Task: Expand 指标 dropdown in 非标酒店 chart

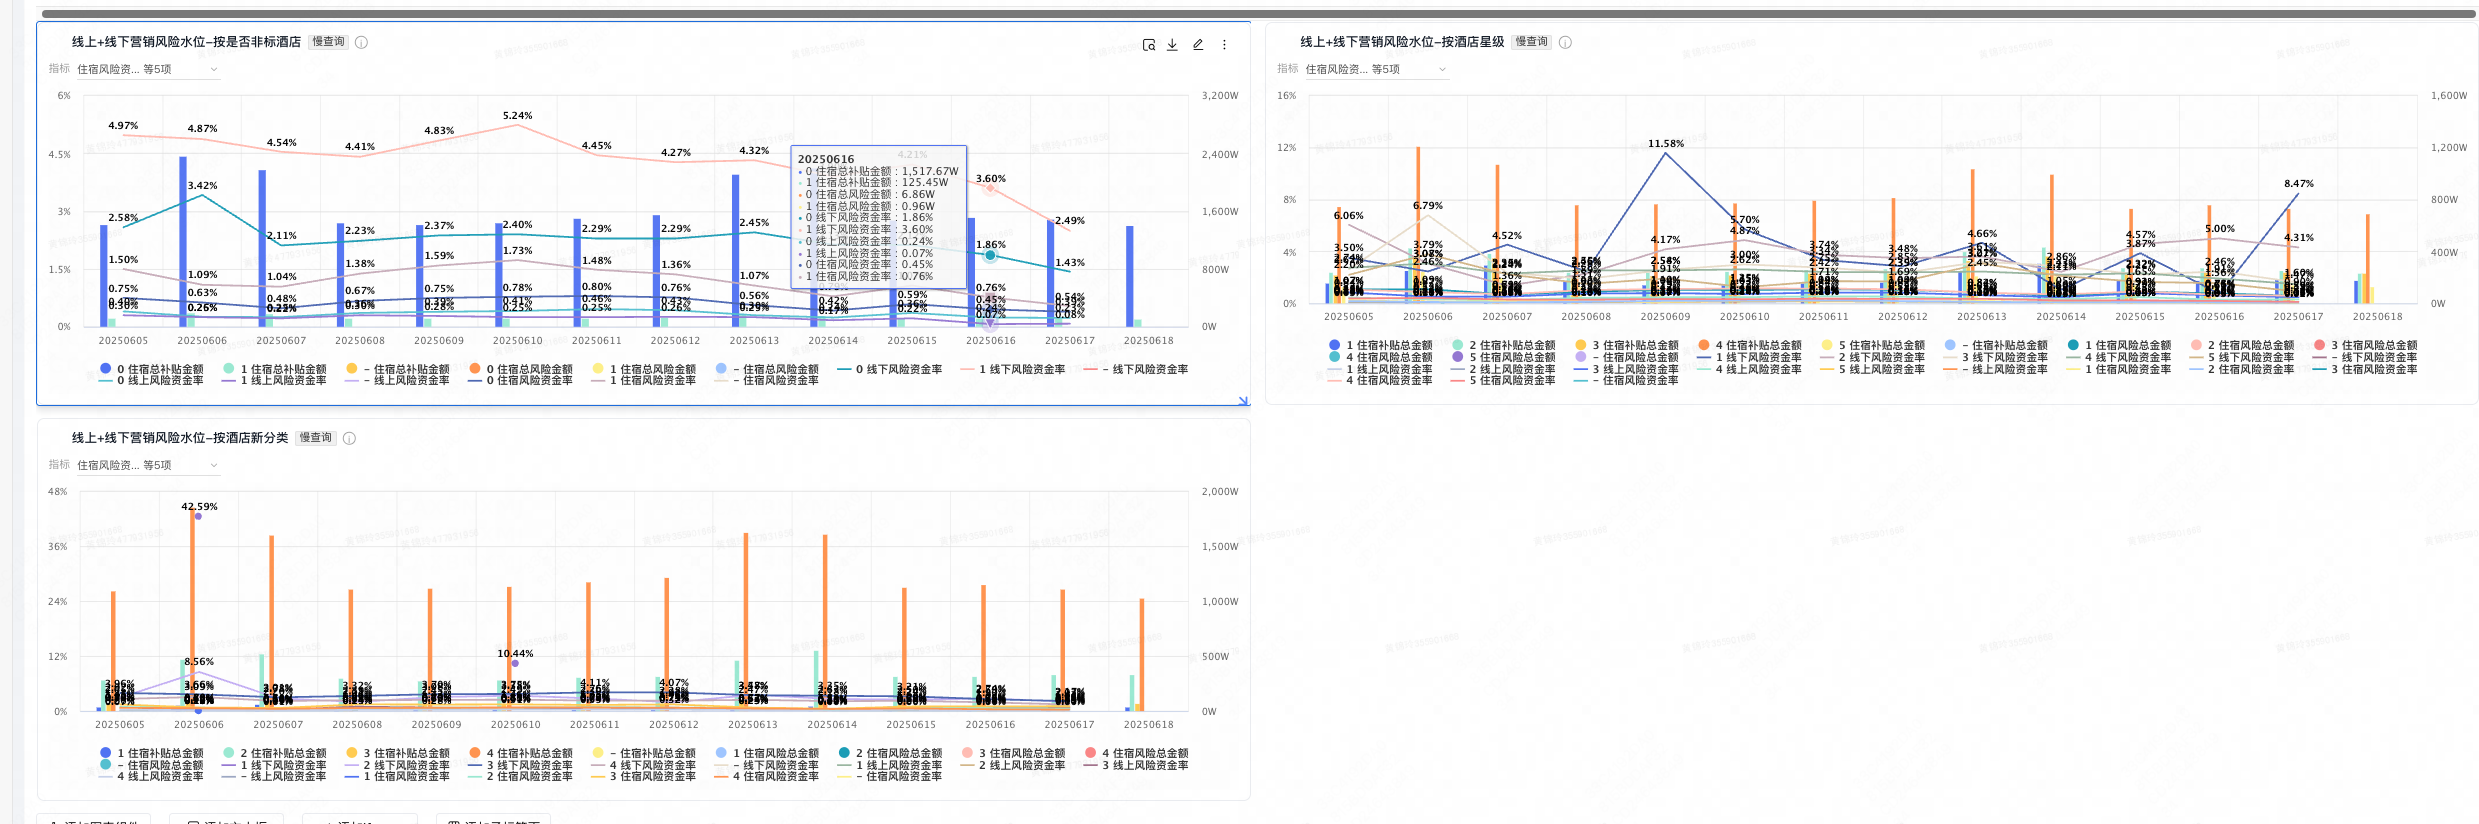Action: point(148,69)
